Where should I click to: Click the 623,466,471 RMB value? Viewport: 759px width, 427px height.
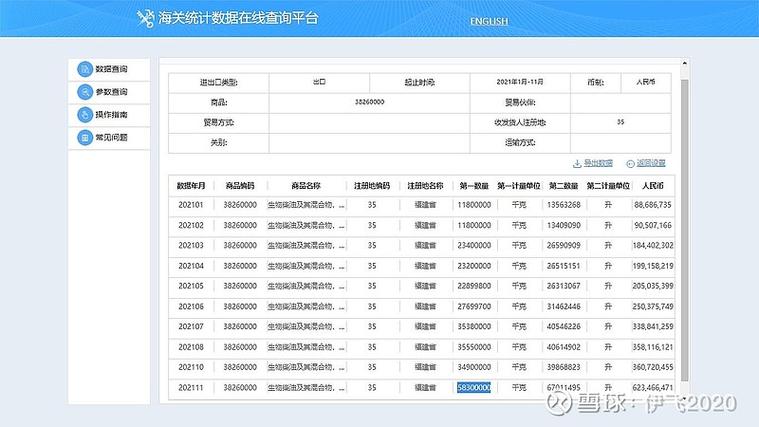(653, 387)
